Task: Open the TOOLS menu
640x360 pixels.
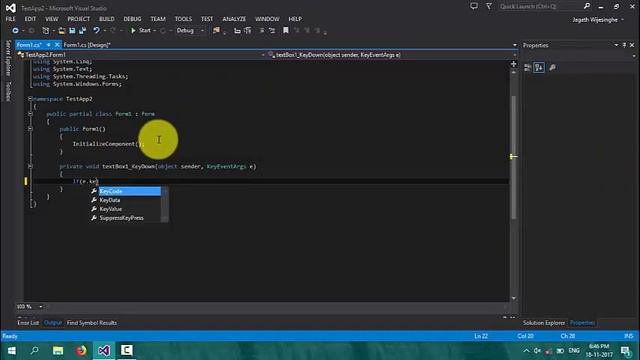Action: click(x=183, y=19)
